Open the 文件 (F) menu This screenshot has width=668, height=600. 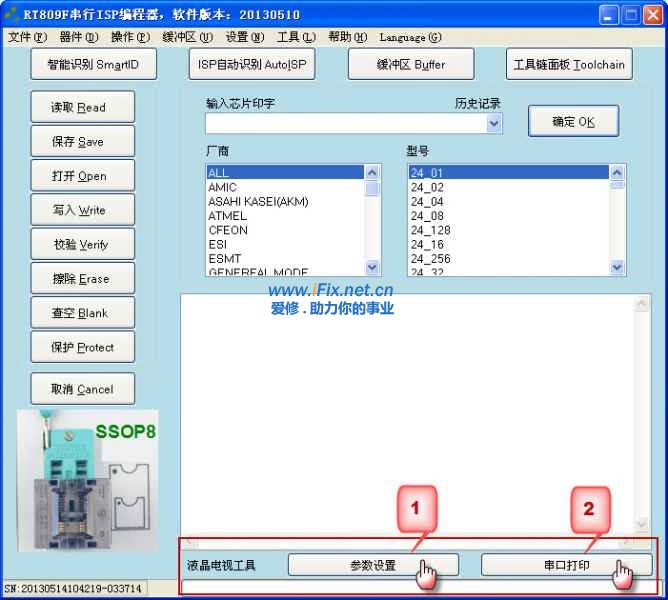pyautogui.click(x=27, y=37)
